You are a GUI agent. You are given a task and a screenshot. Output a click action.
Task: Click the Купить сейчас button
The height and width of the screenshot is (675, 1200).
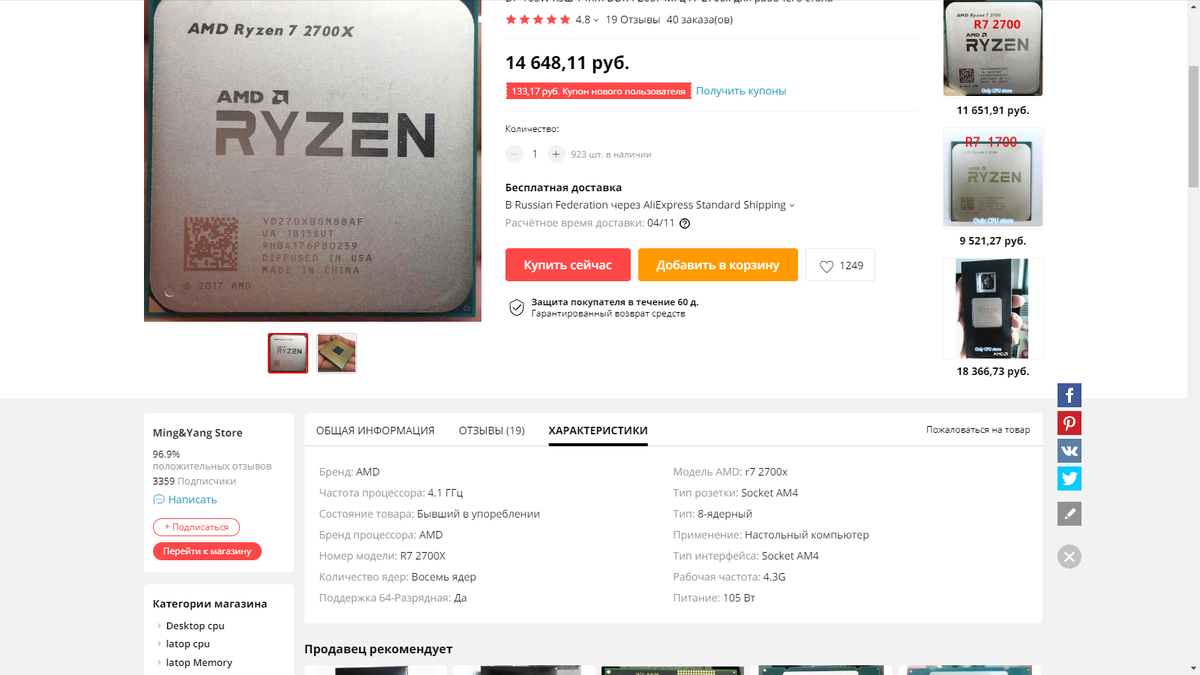[x=568, y=265]
